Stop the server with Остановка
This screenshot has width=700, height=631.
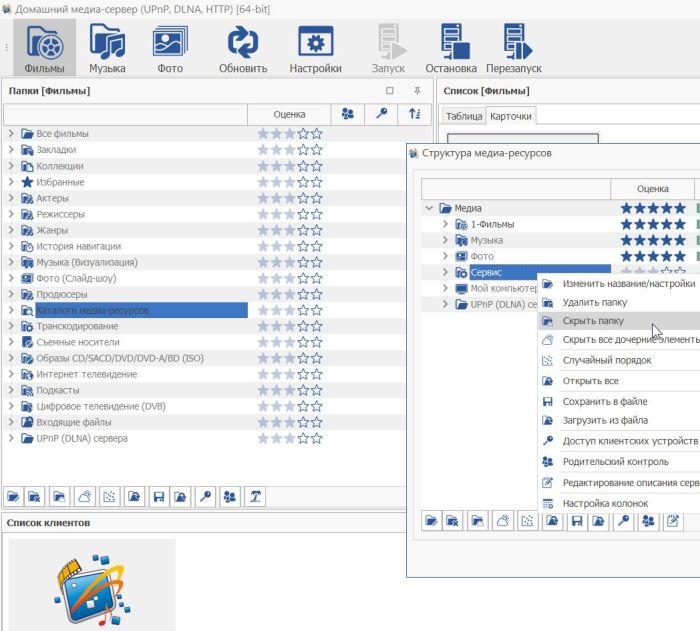pyautogui.click(x=451, y=49)
